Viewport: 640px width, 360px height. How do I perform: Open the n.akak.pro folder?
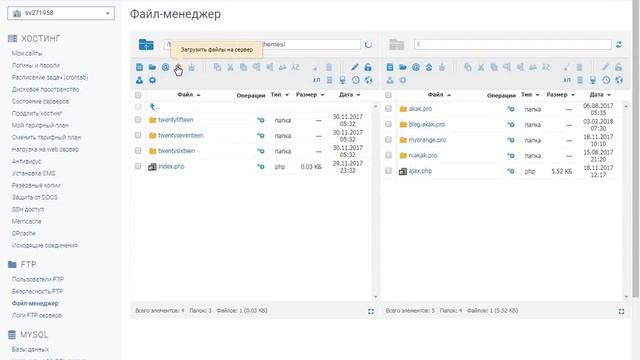[x=423, y=156]
